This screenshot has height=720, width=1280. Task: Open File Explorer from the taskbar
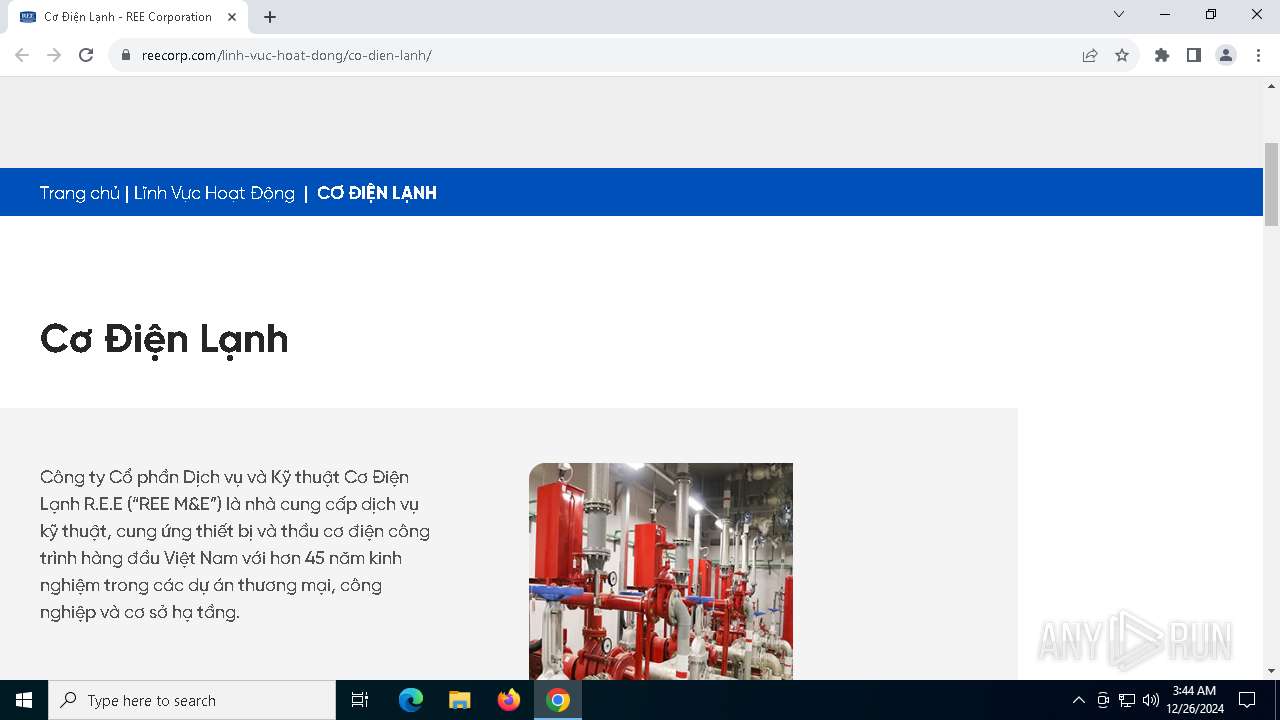tap(460, 700)
